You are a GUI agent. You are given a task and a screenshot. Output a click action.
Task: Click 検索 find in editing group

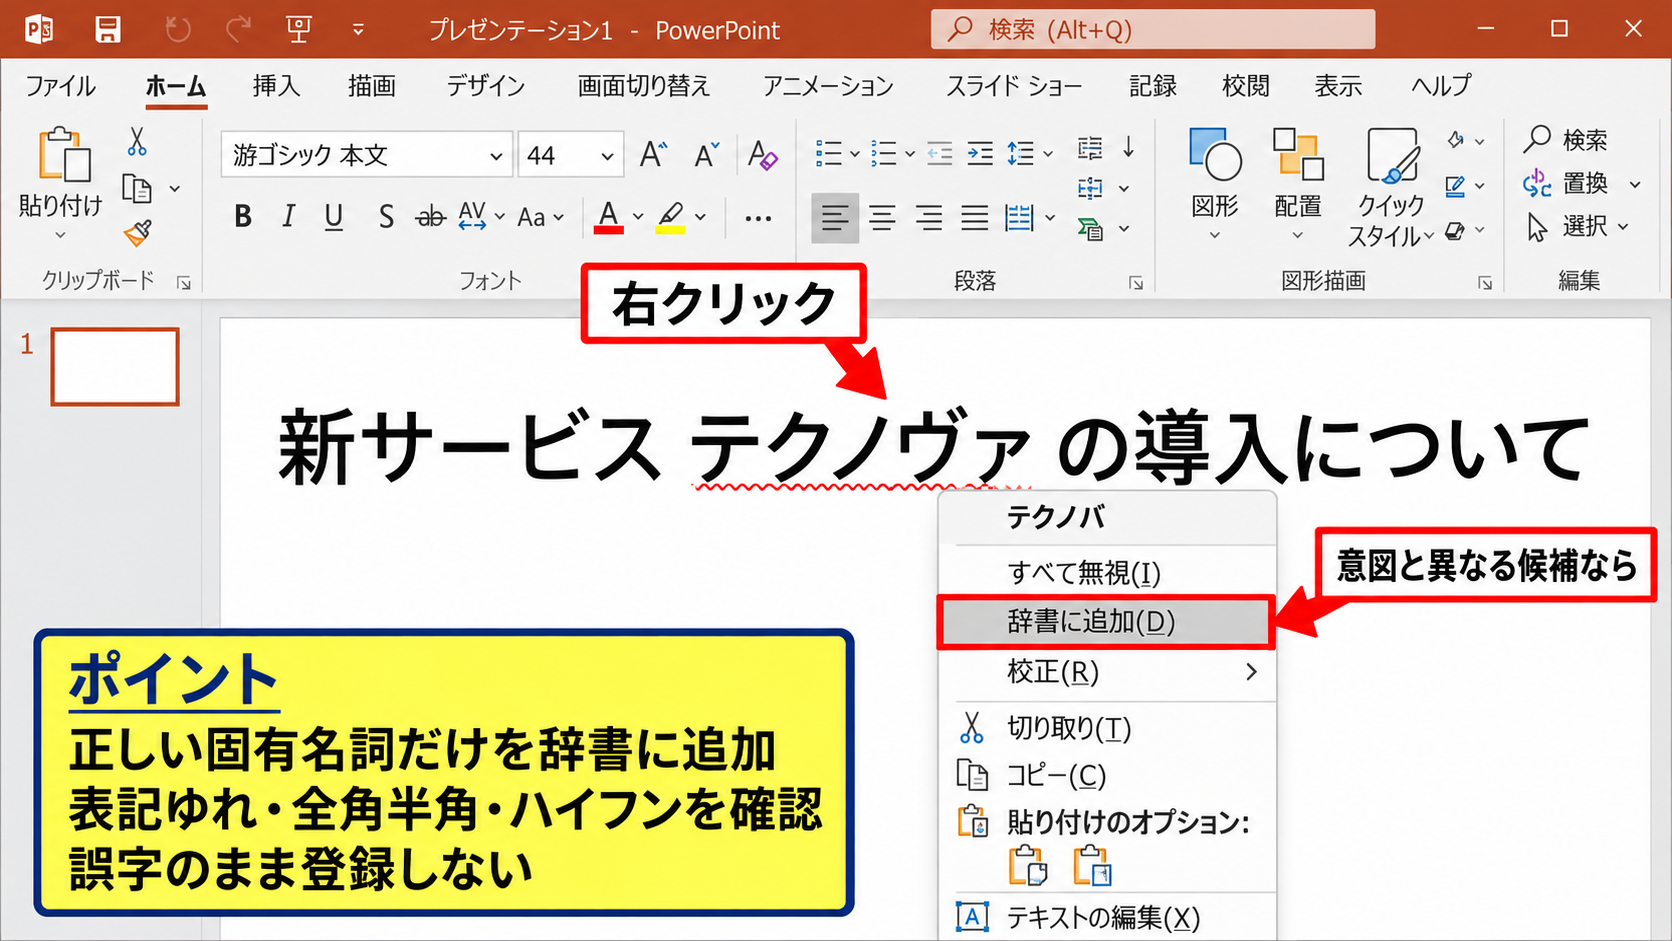pos(1566,139)
